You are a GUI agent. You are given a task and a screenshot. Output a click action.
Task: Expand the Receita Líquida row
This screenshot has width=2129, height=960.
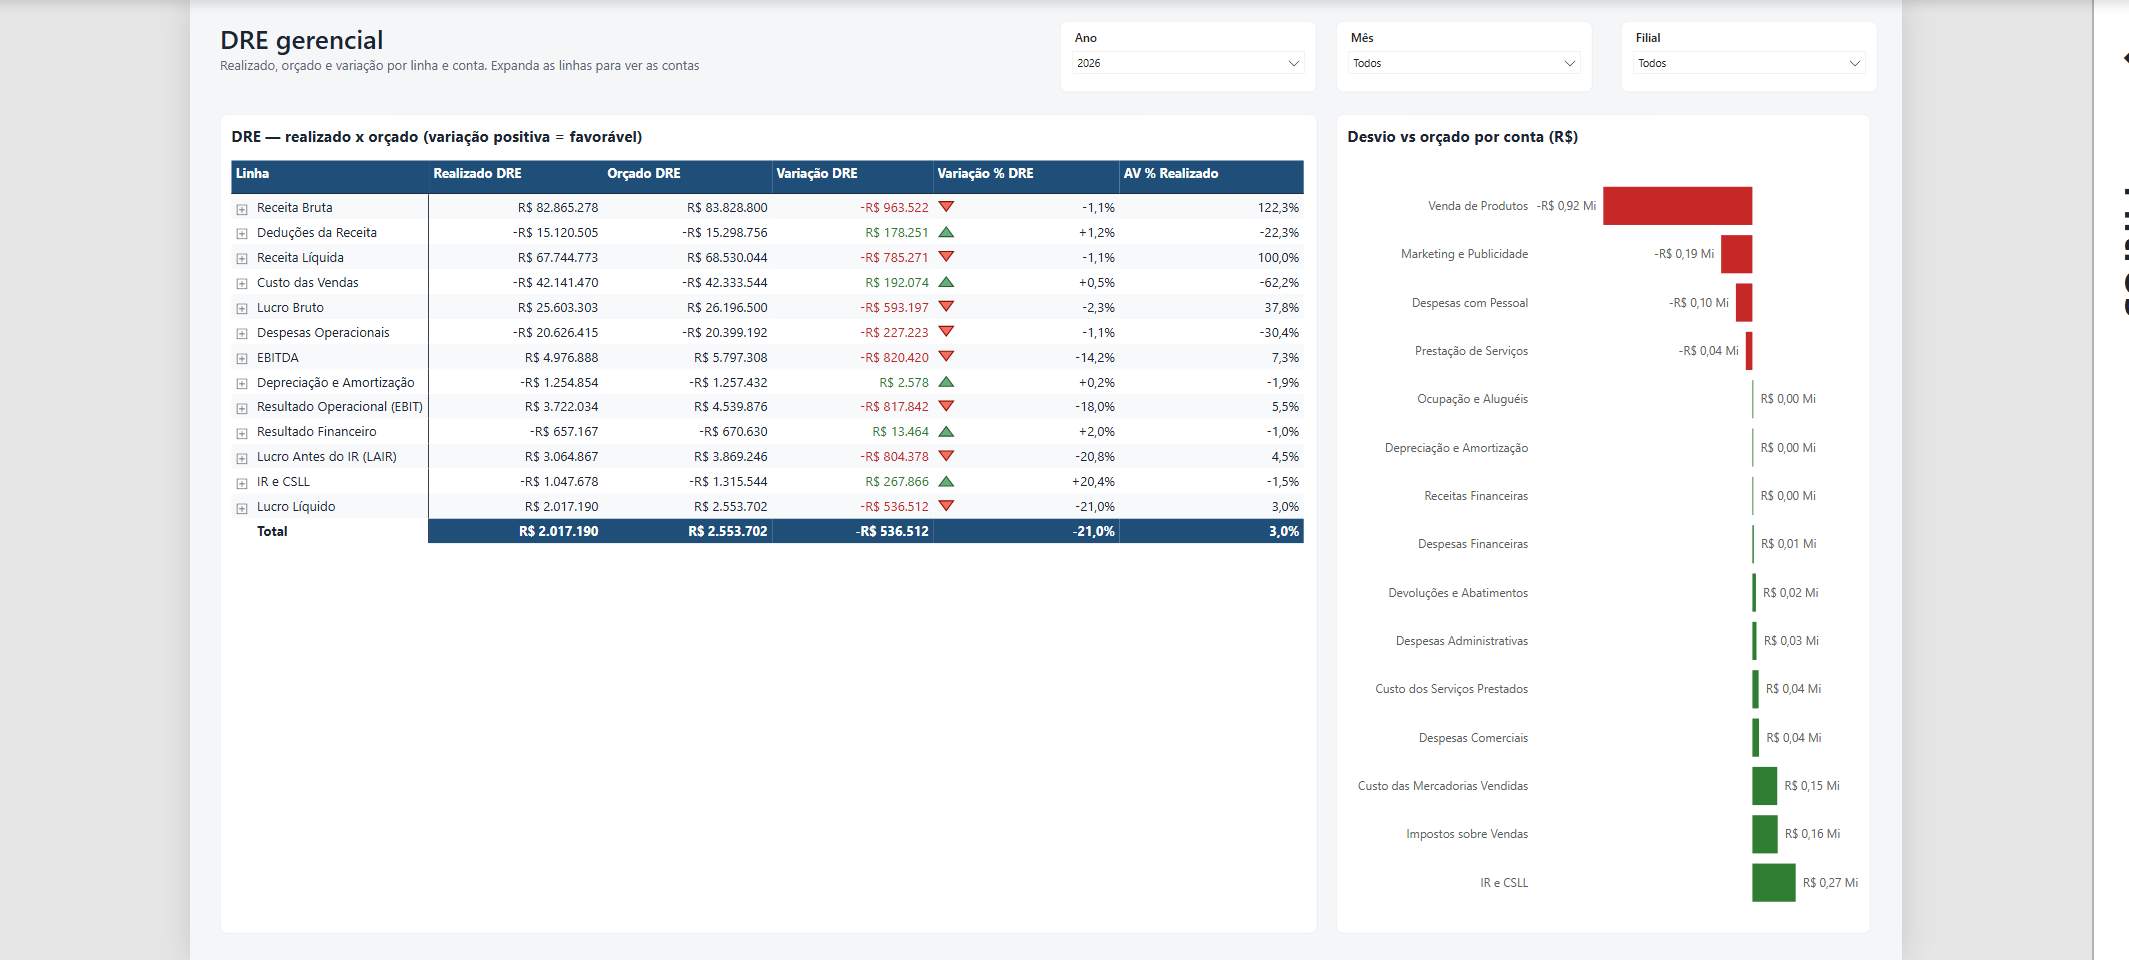(242, 259)
